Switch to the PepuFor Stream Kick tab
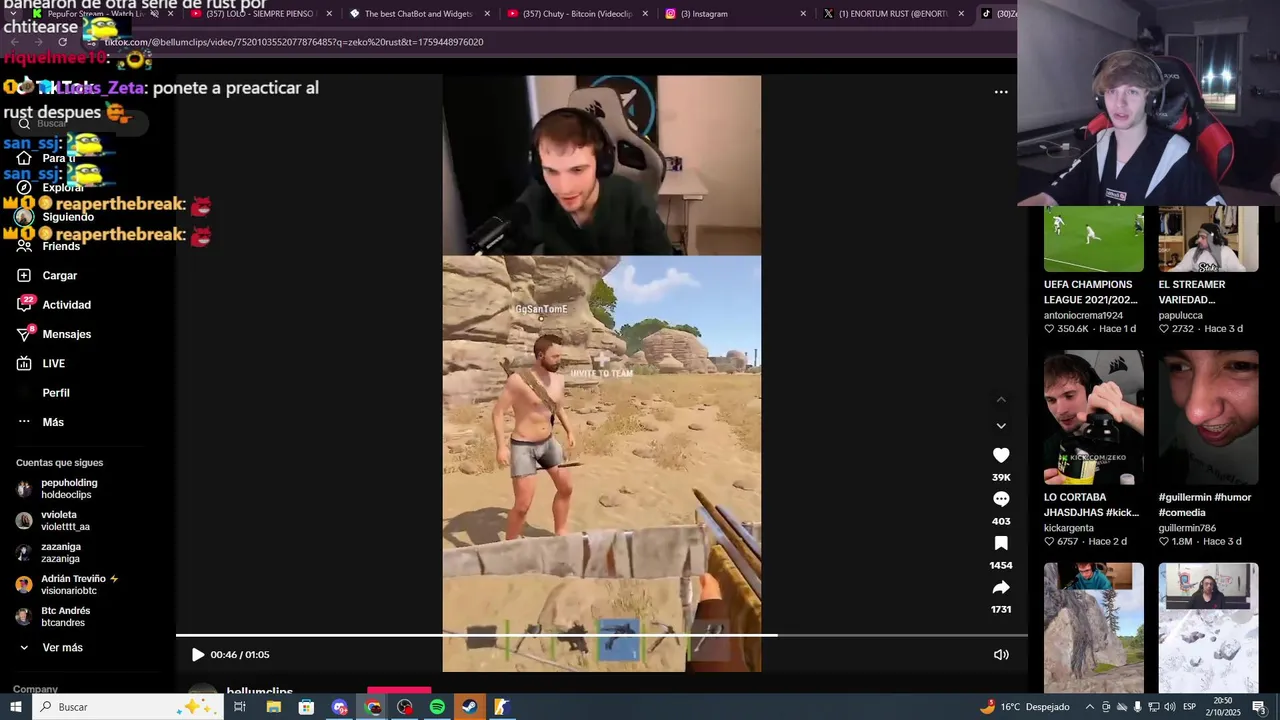Viewport: 1280px width, 720px height. (102, 14)
